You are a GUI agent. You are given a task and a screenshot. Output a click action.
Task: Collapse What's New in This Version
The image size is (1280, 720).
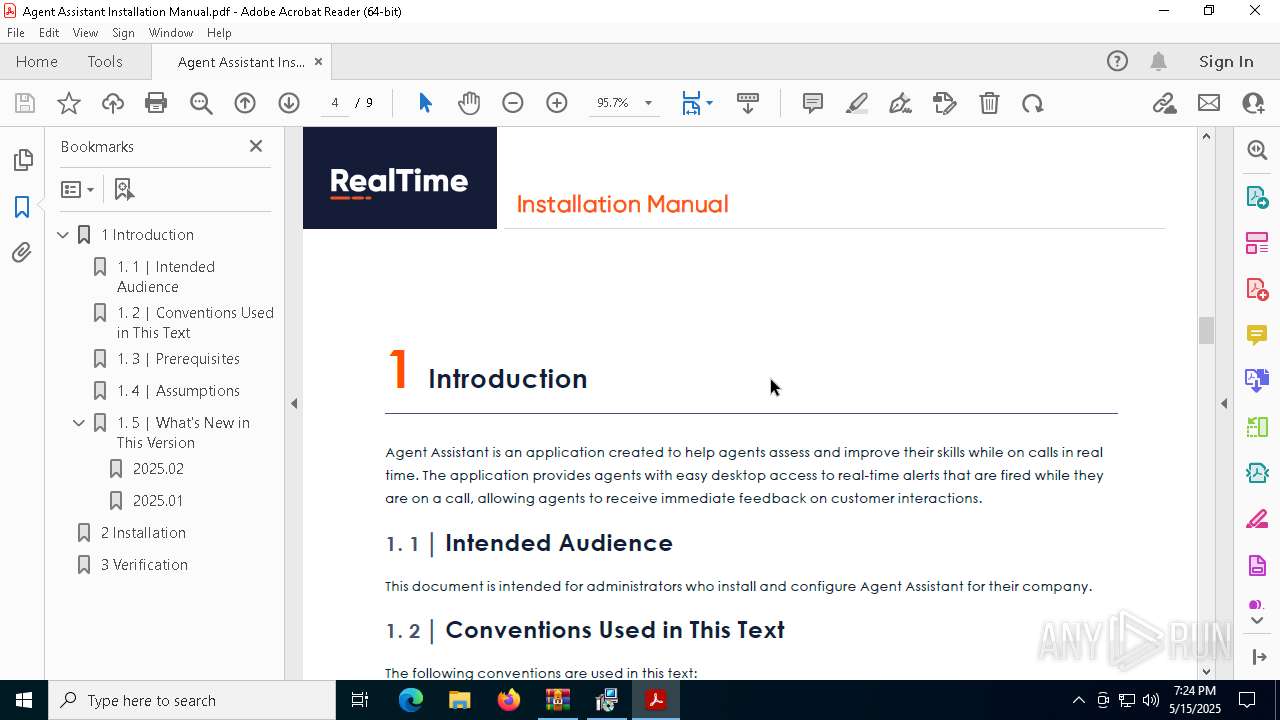click(x=79, y=423)
